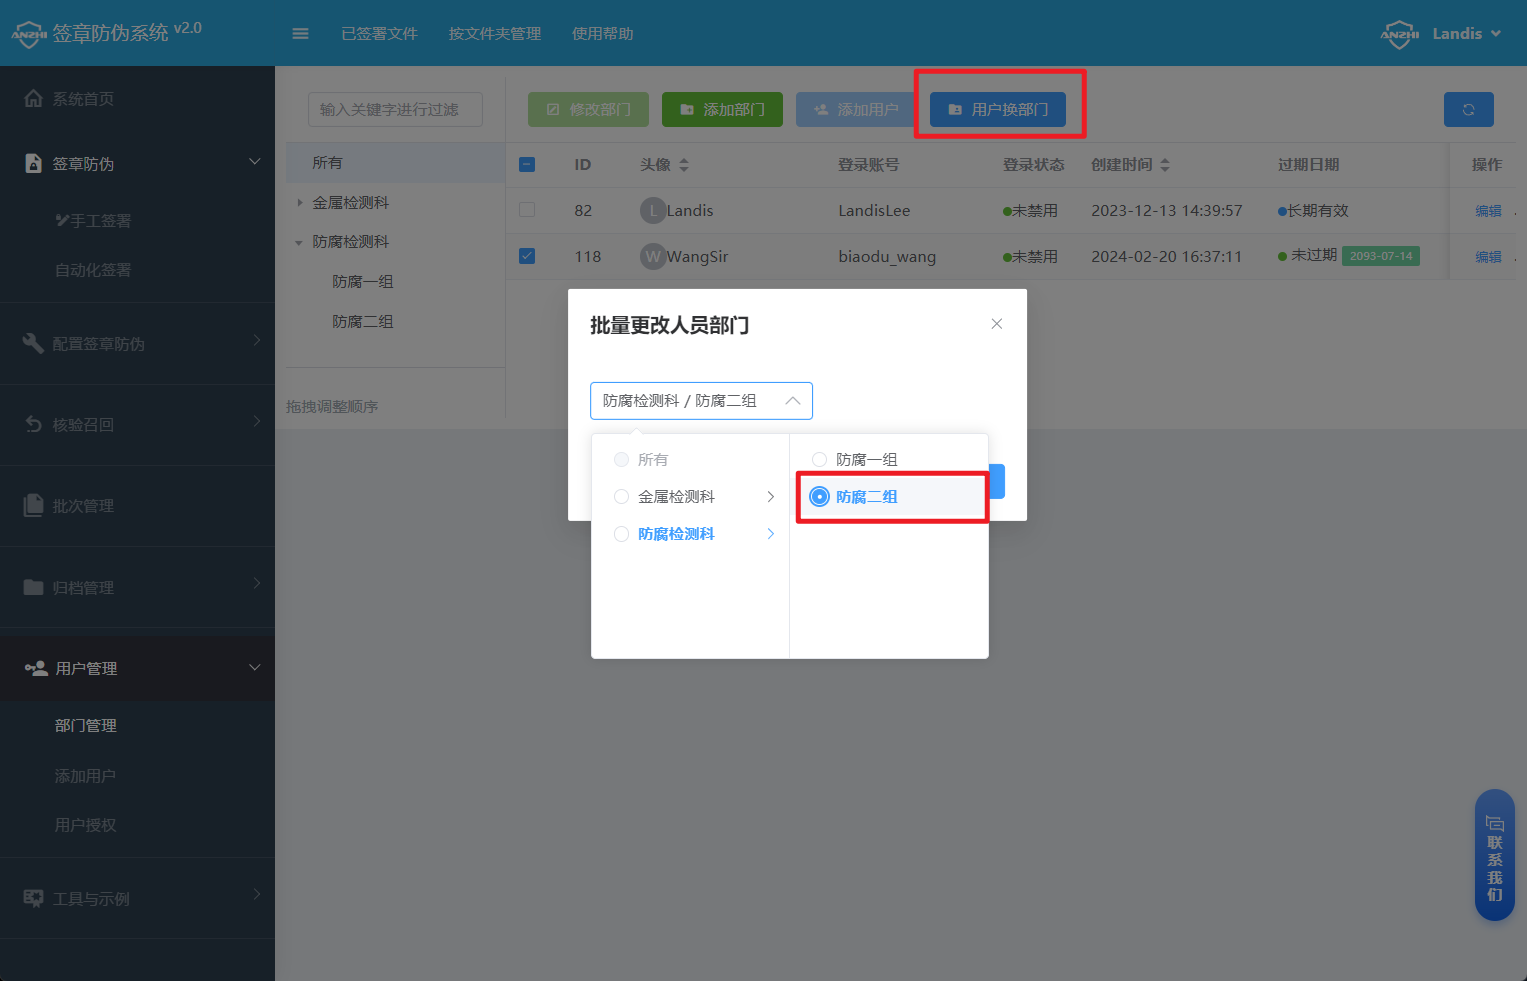Uncheck WangSir's row checkbox
Viewport: 1527px width, 981px height.
point(527,256)
